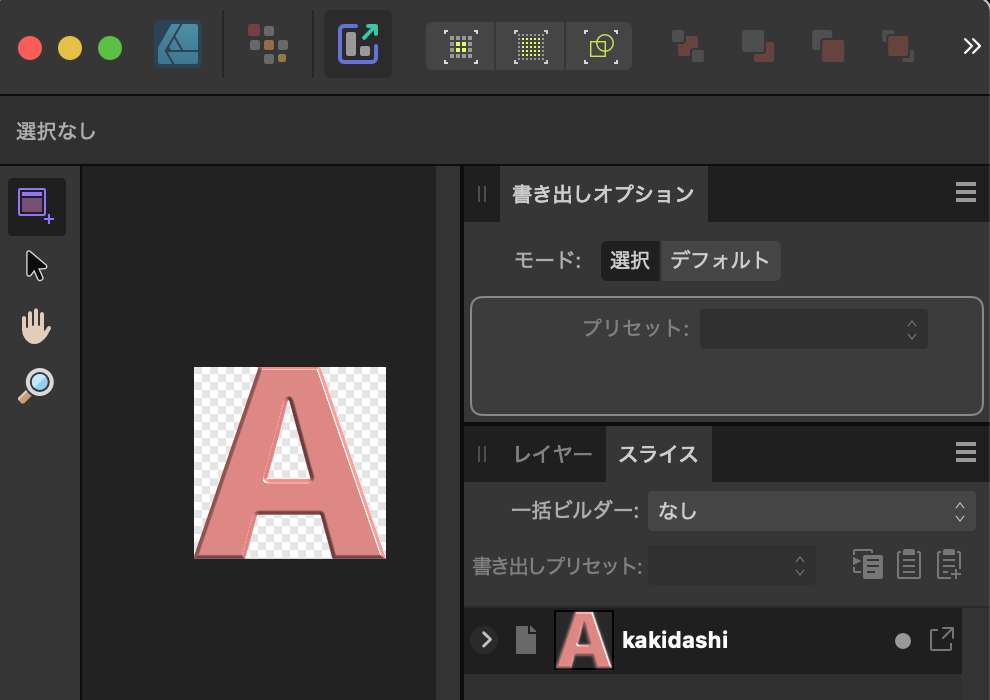Toggle whole-document selection mode button
This screenshot has width=990, height=700.
pyautogui.click(x=529, y=45)
